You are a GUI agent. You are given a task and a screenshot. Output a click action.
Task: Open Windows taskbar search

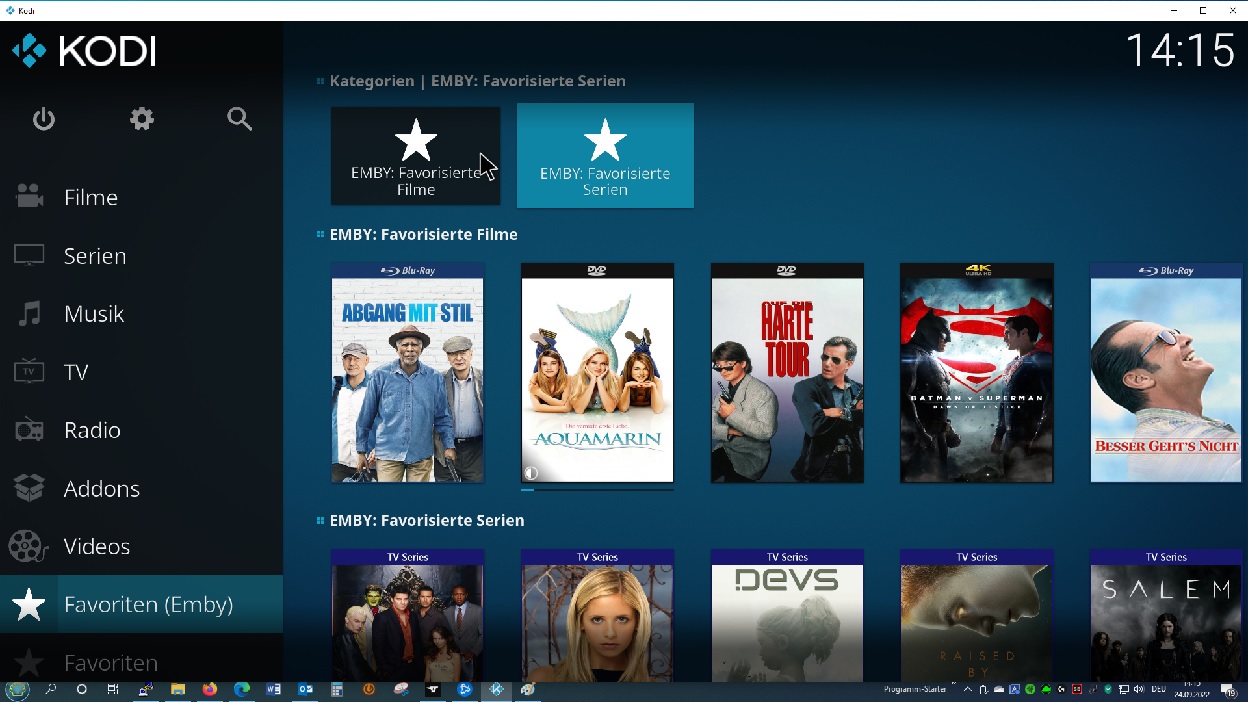point(51,690)
